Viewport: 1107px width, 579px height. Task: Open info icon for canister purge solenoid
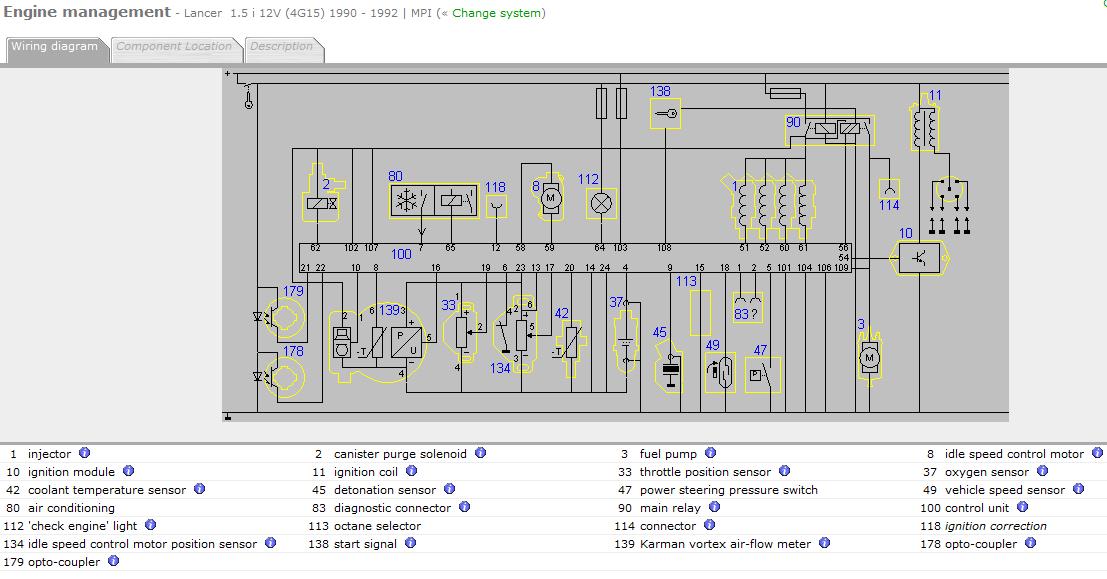pyautogui.click(x=481, y=453)
